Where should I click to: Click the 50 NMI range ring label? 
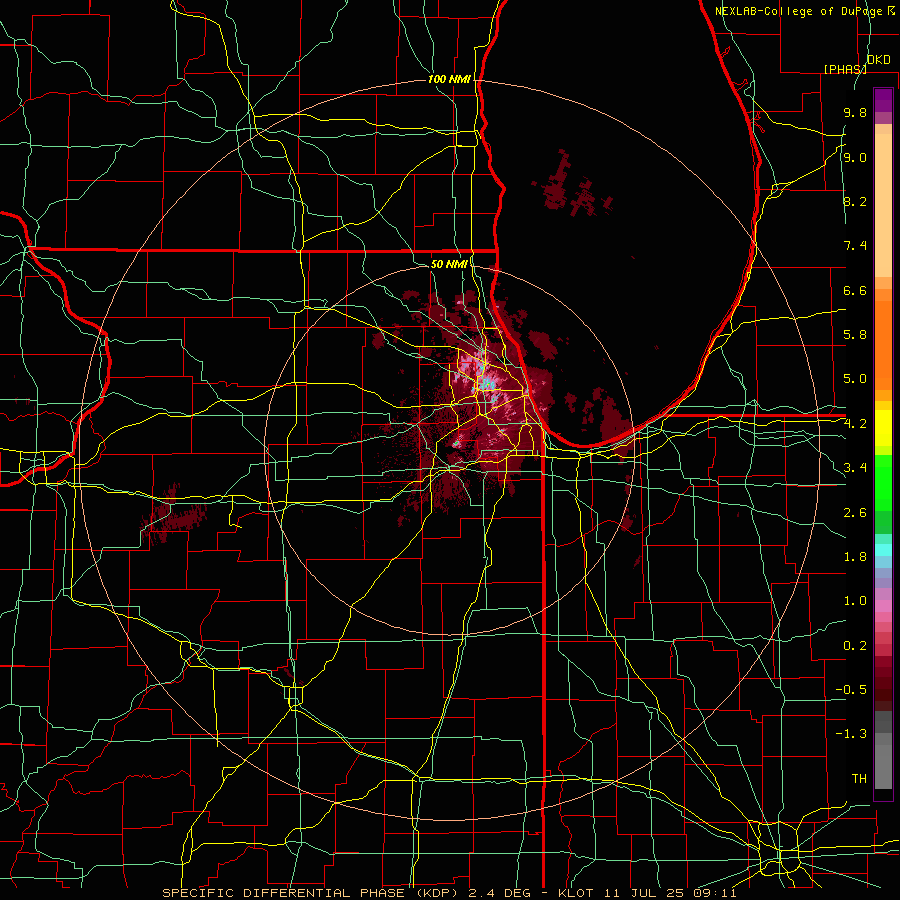click(x=449, y=264)
